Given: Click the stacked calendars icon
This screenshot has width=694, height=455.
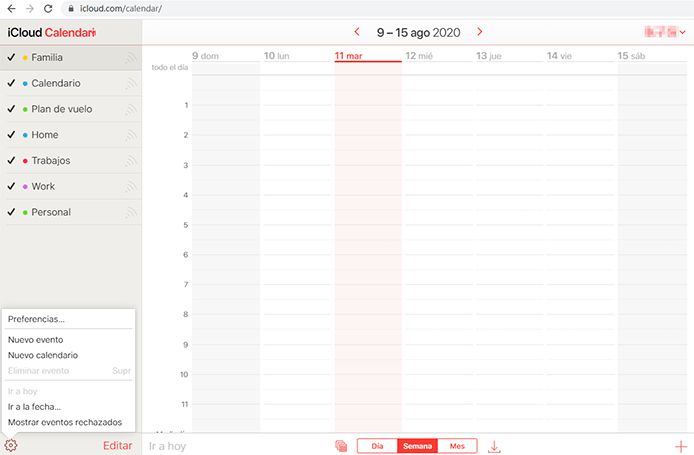Looking at the screenshot, I should click(x=341, y=446).
